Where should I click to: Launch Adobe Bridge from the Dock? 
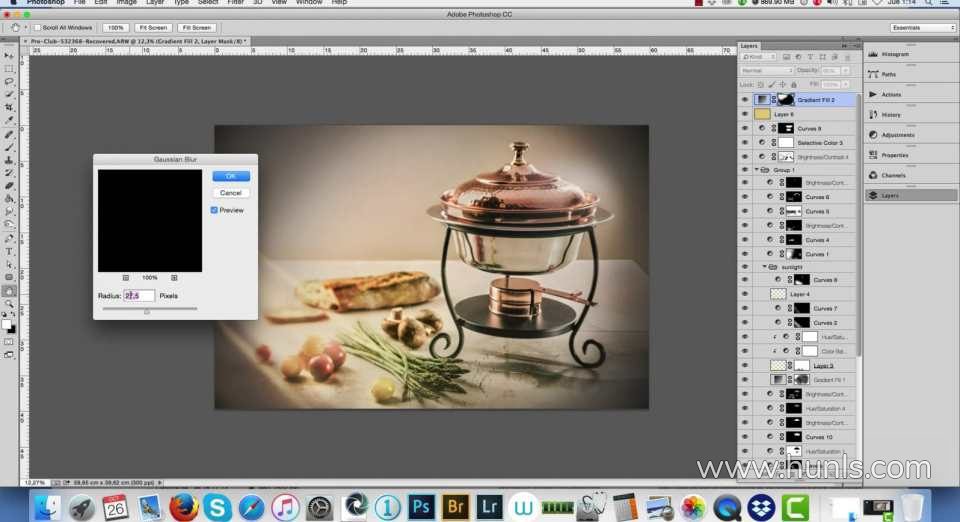[455, 506]
